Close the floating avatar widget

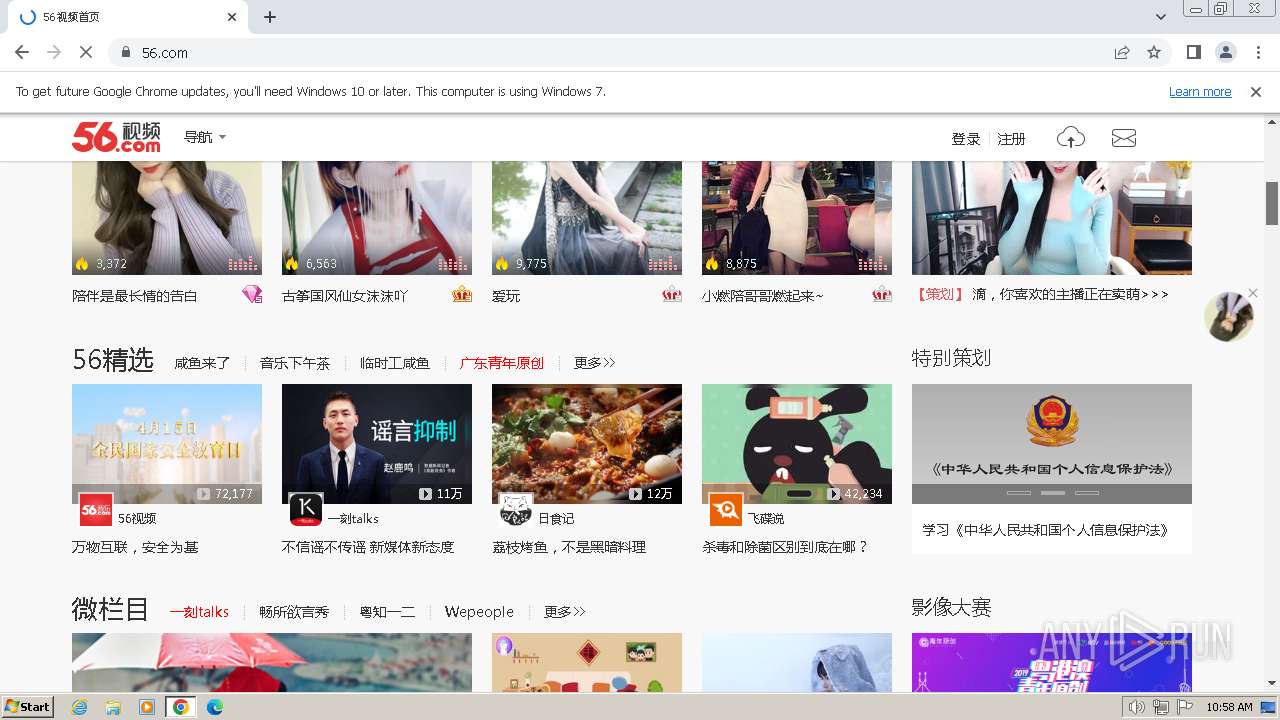point(1252,293)
